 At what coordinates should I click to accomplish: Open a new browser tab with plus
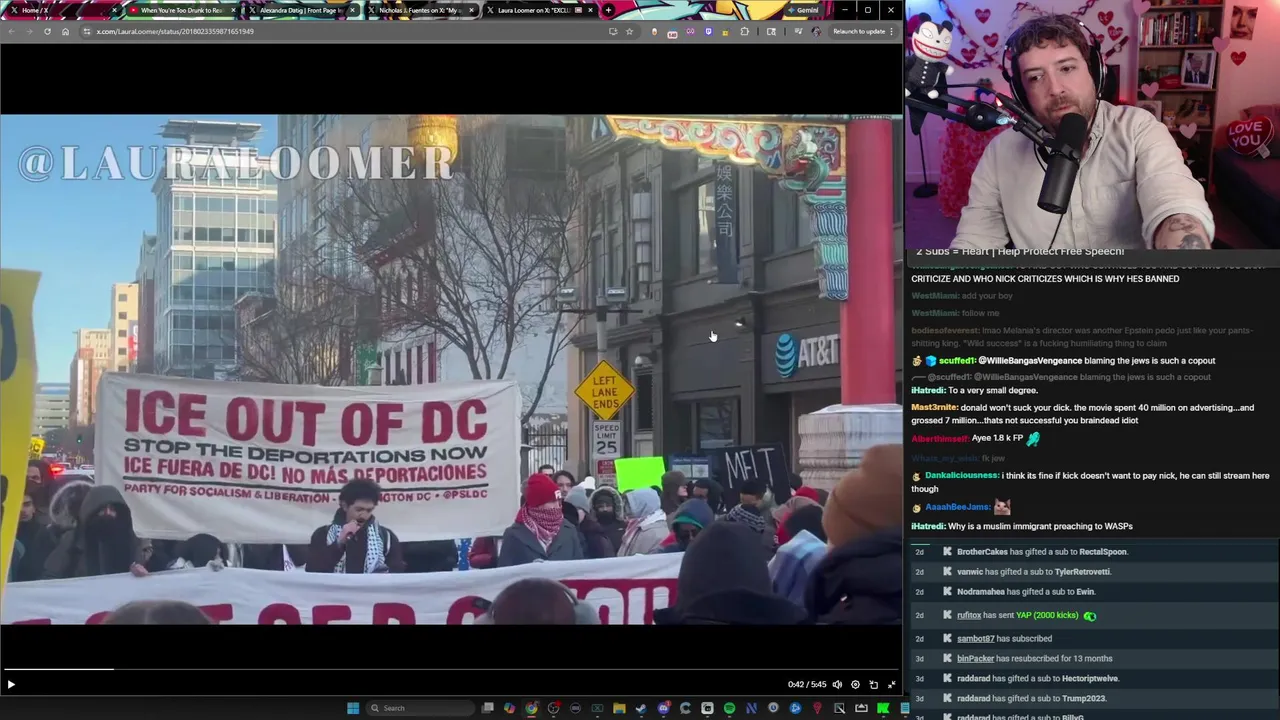point(608,10)
